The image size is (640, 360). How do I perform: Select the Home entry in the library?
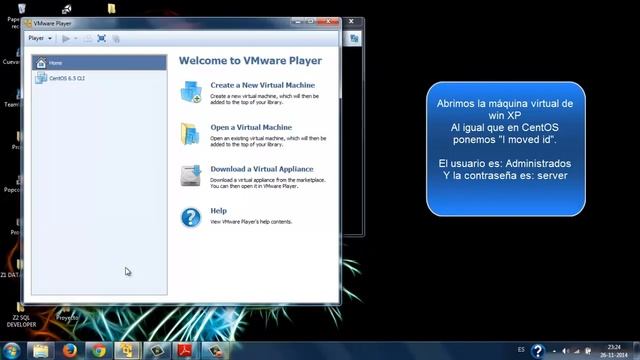point(99,63)
